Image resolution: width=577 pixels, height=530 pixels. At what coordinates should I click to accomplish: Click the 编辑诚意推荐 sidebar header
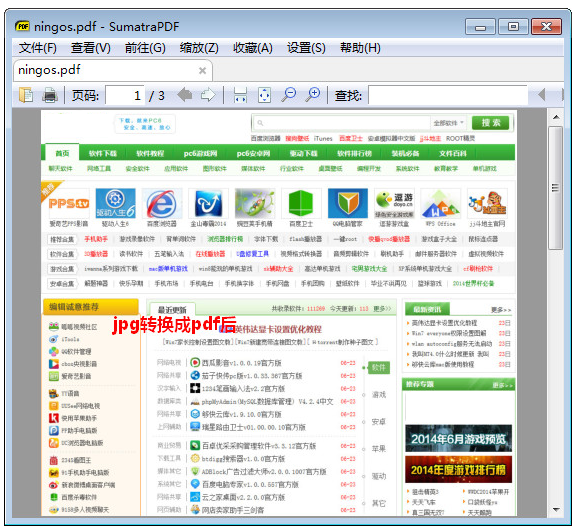coord(91,307)
